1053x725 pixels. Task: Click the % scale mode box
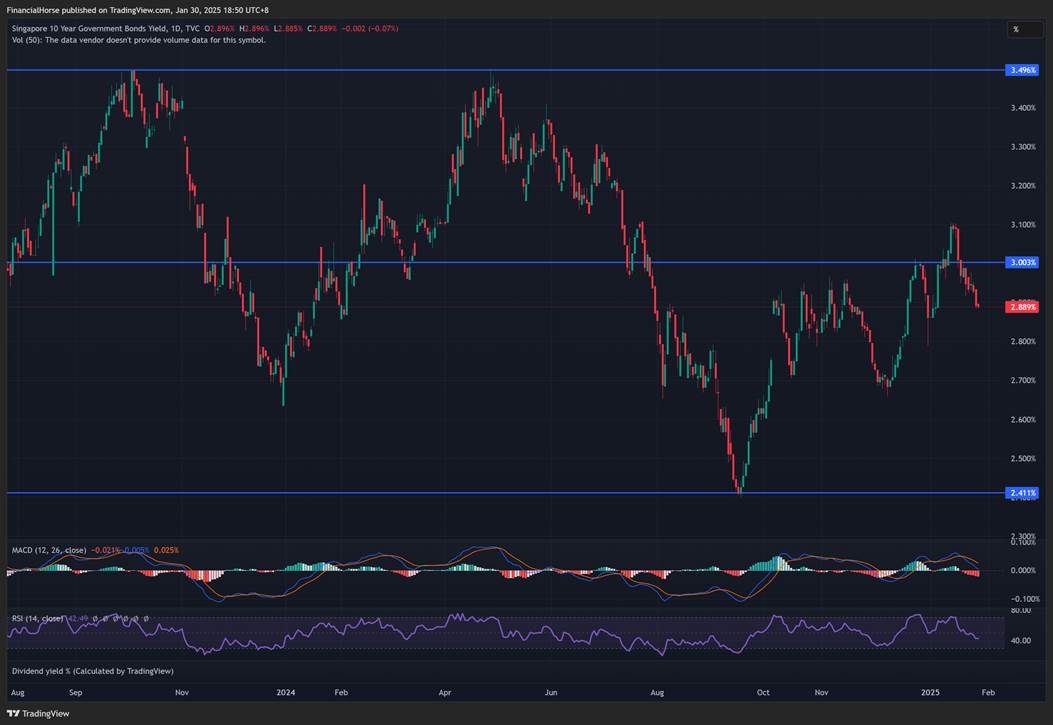(x=1025, y=29)
